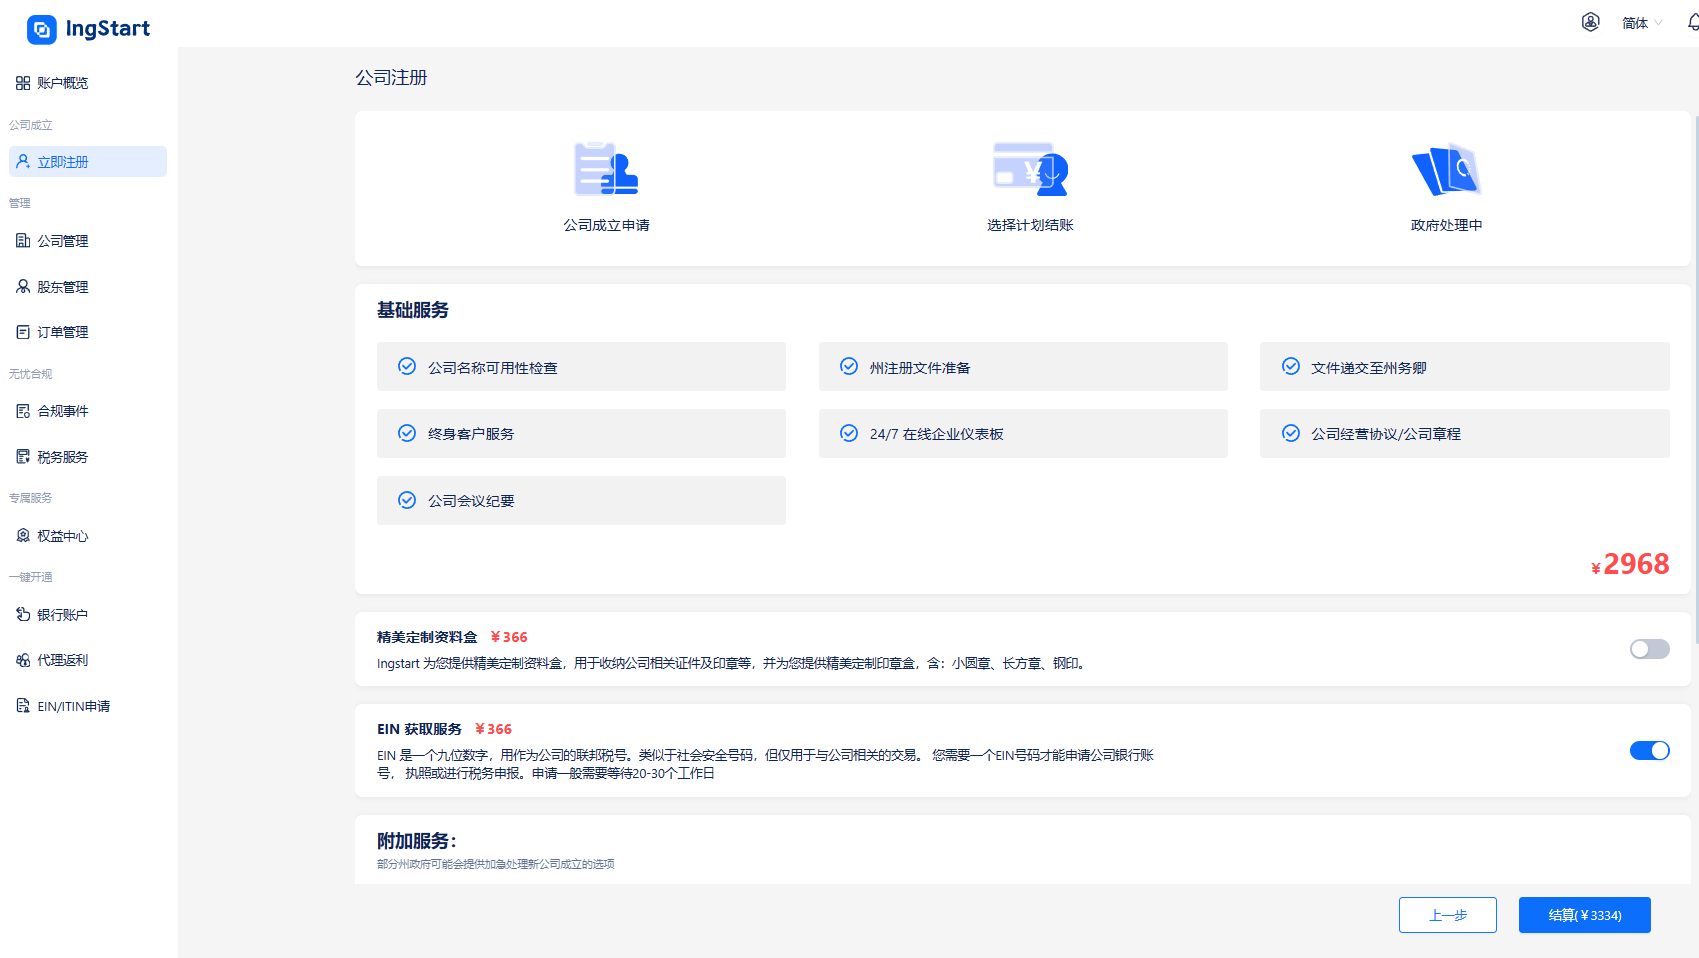The height and width of the screenshot is (958, 1699).
Task: Click the 结算(¥3334) checkout button
Action: coord(1584,914)
